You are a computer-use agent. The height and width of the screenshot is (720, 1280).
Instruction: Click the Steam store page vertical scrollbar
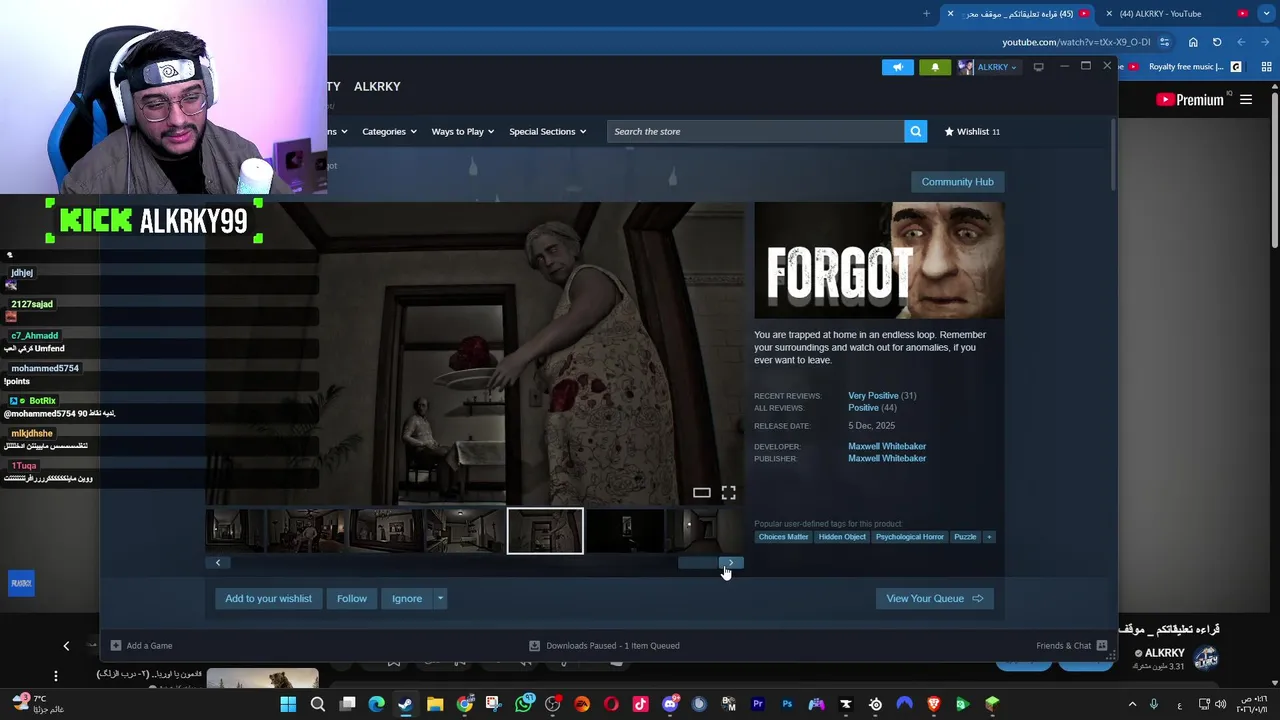[x=1113, y=155]
